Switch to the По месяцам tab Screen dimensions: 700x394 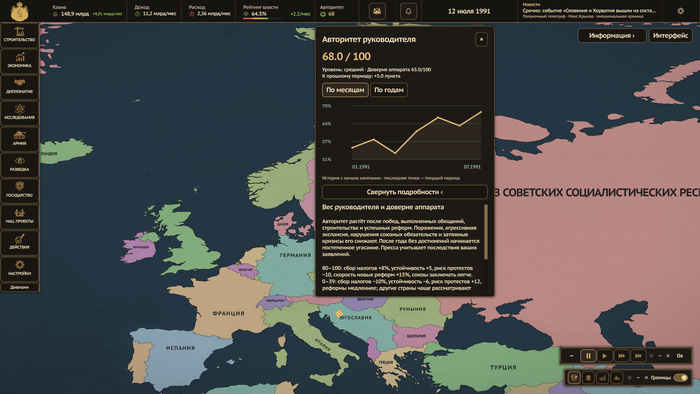click(345, 90)
